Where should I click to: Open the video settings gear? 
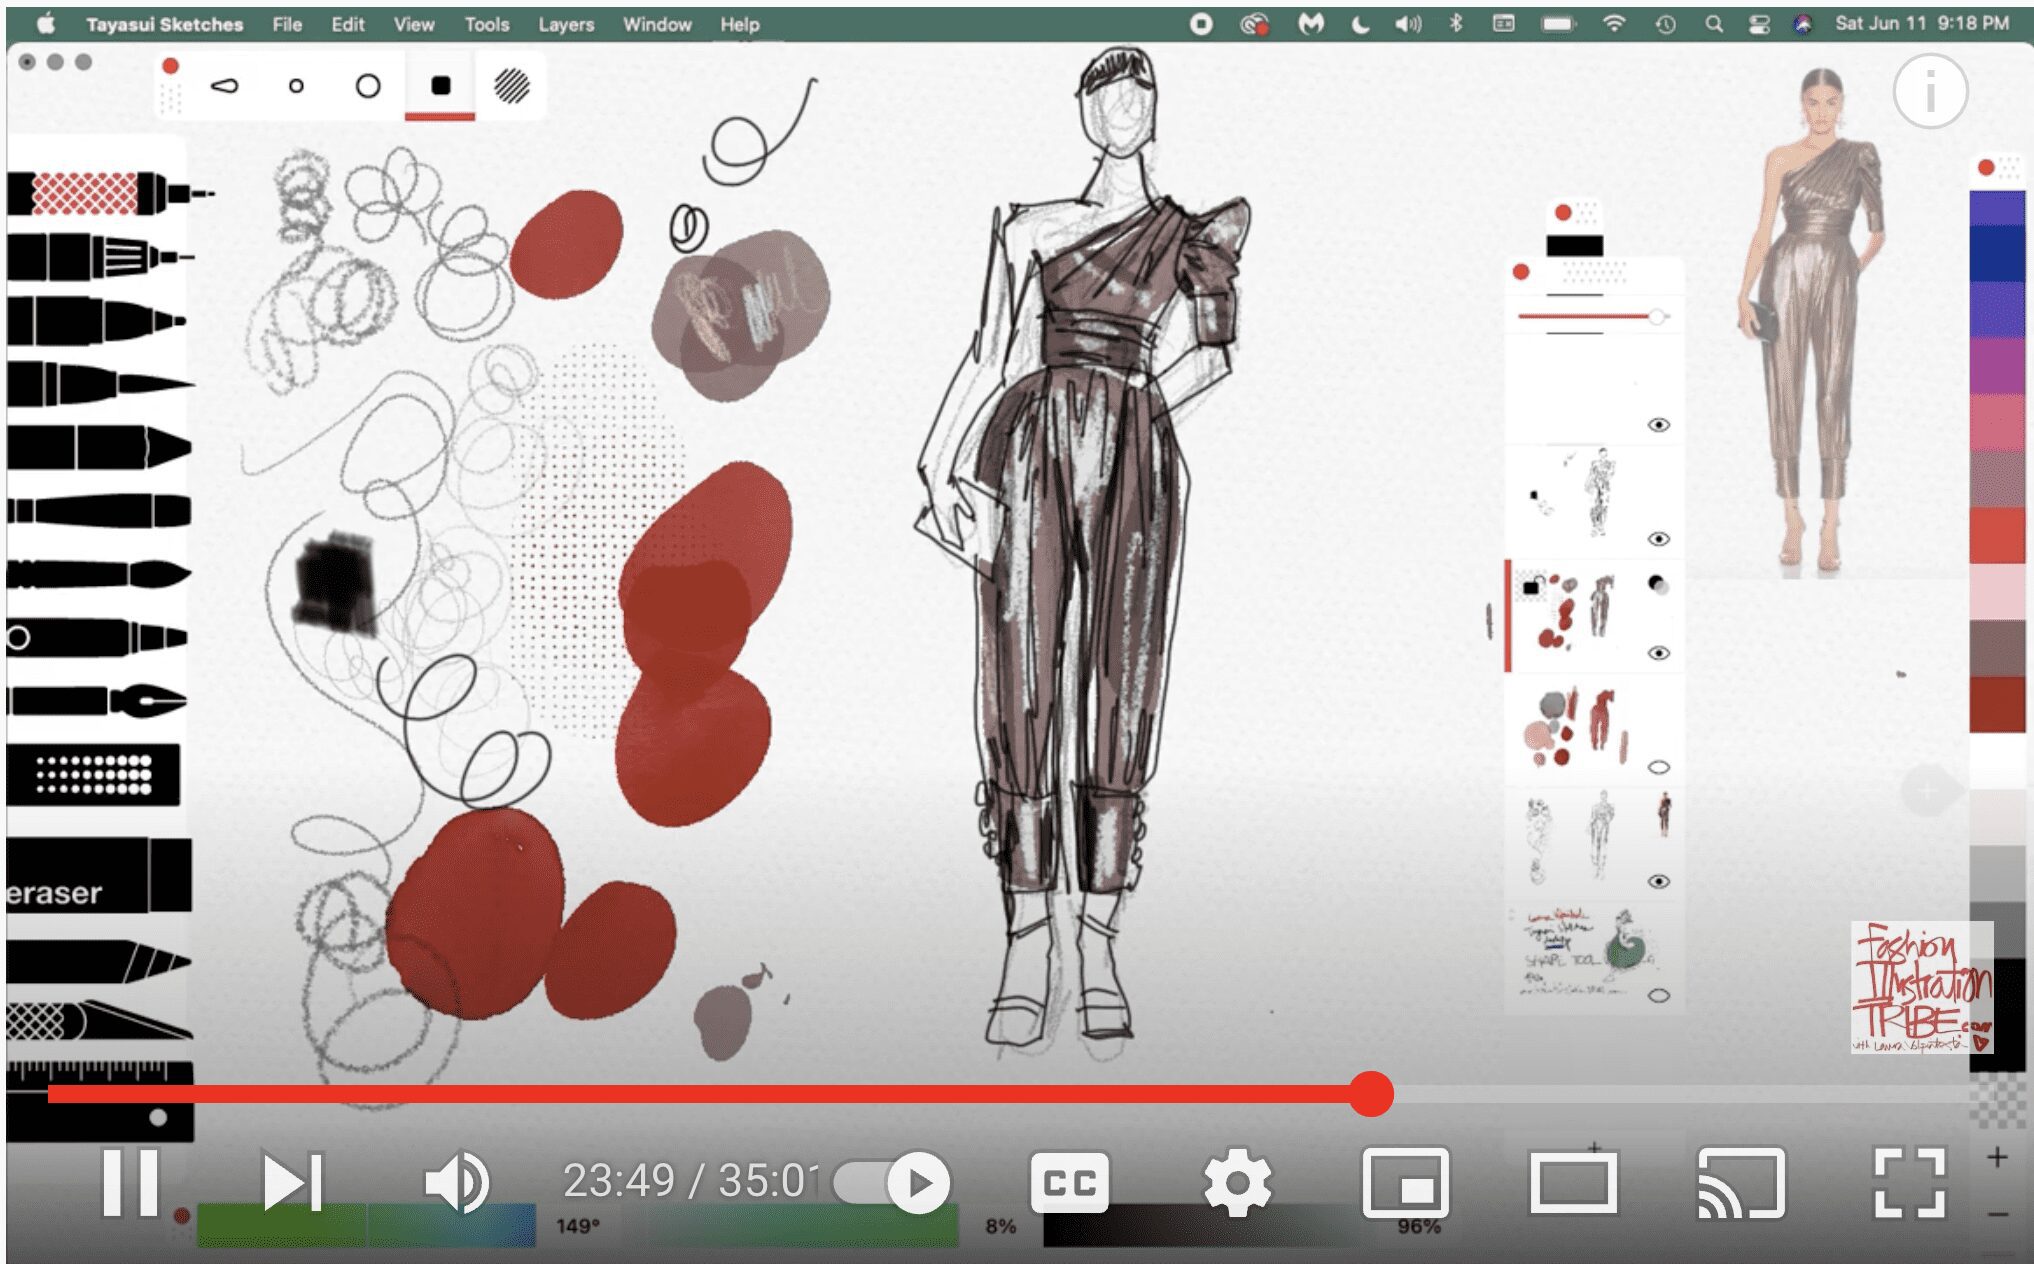click(1240, 1183)
